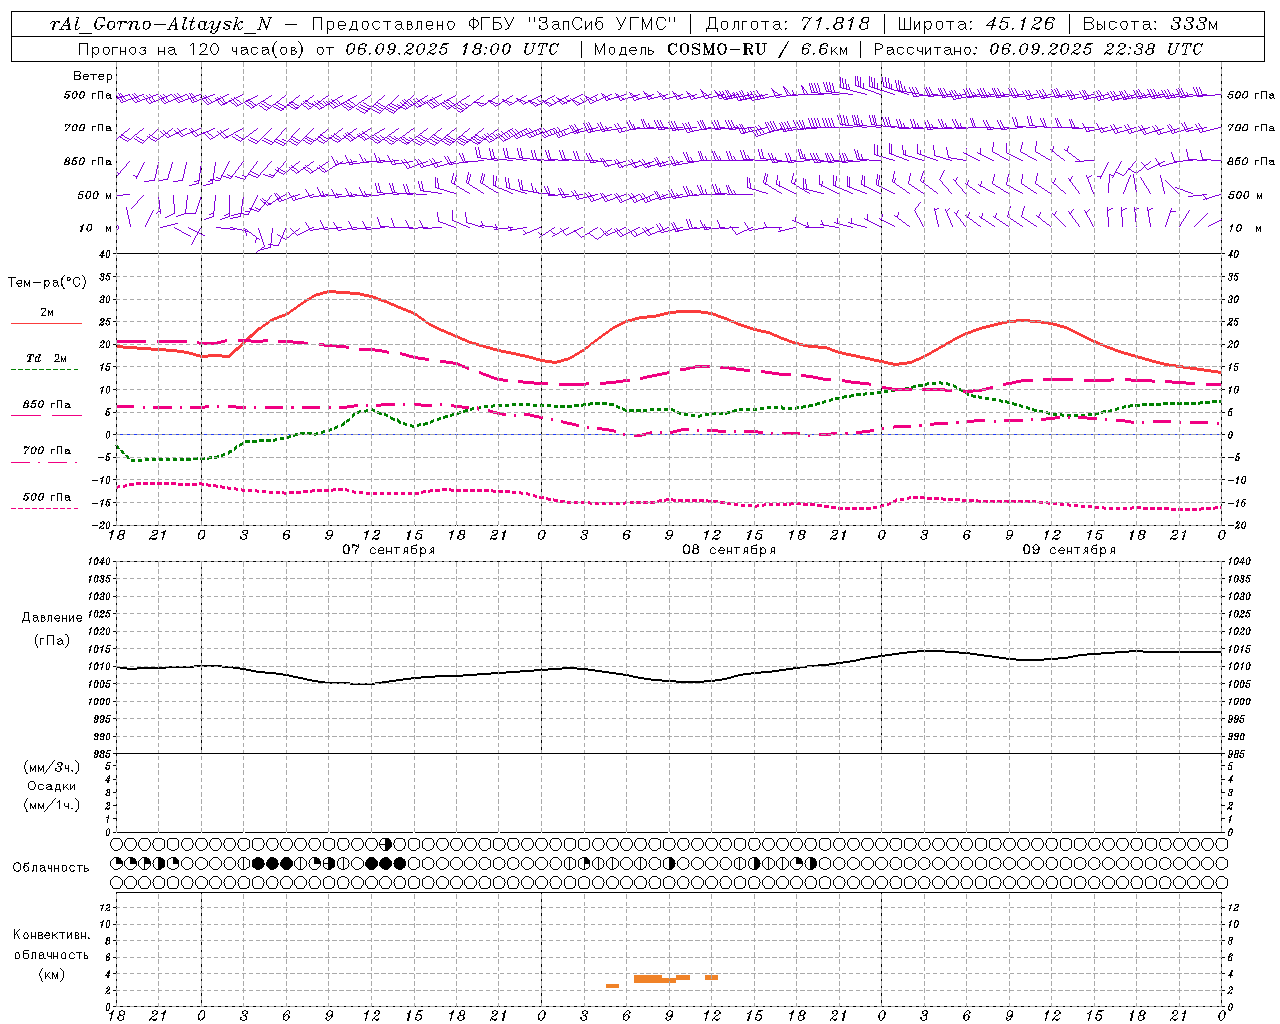Image resolution: width=1280 pixels, height=1024 pixels.
Task: Click the Широта: 45.126 value
Action: point(976,24)
